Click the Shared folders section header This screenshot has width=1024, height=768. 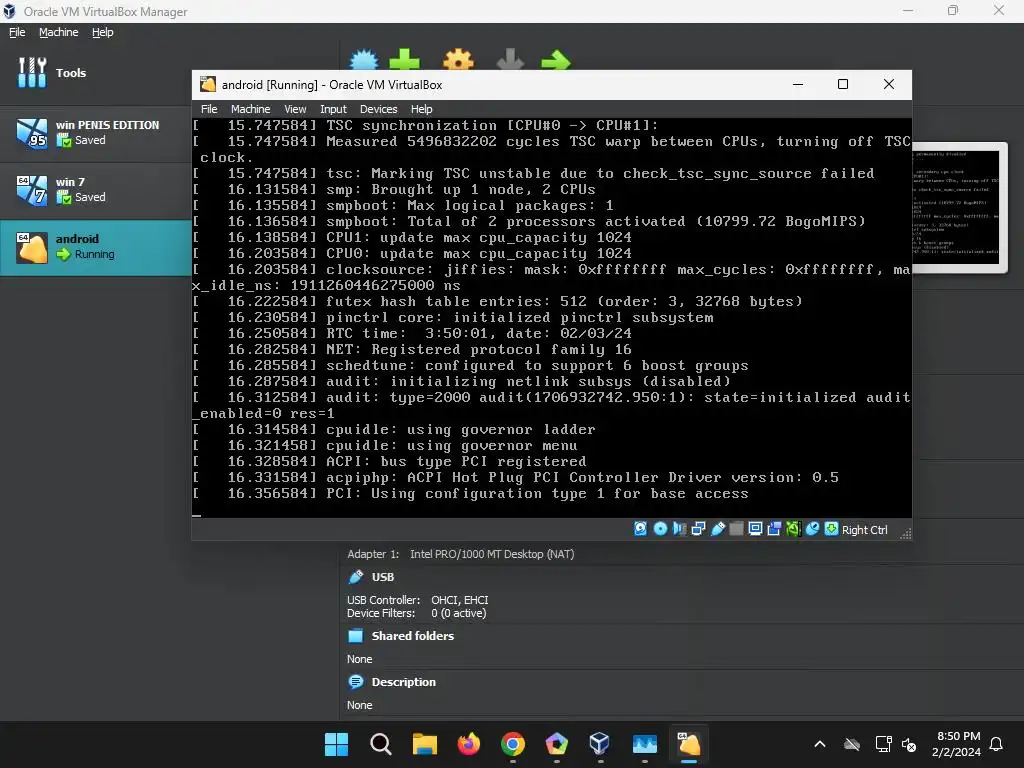click(x=412, y=635)
